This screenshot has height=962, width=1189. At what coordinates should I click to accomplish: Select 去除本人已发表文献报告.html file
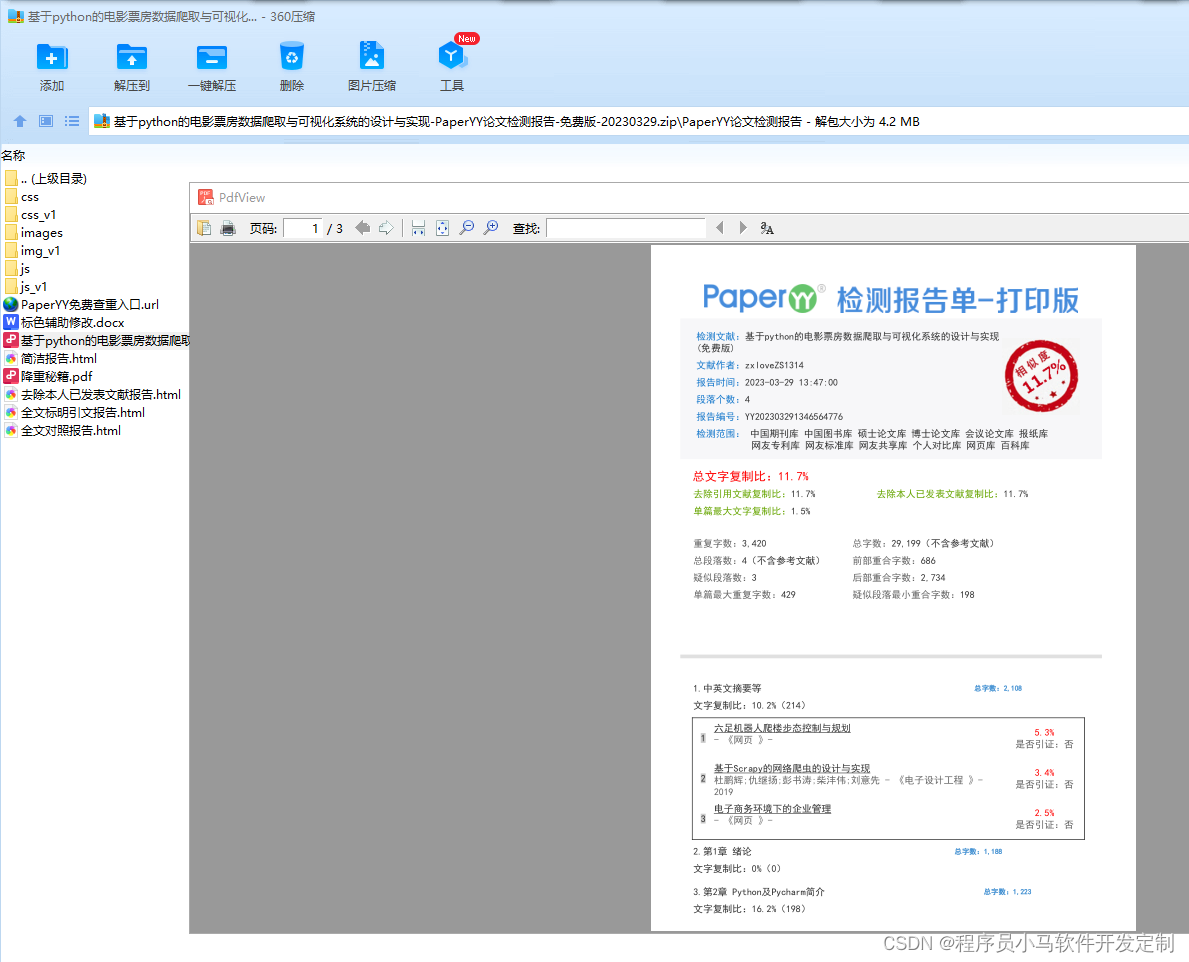click(93, 395)
